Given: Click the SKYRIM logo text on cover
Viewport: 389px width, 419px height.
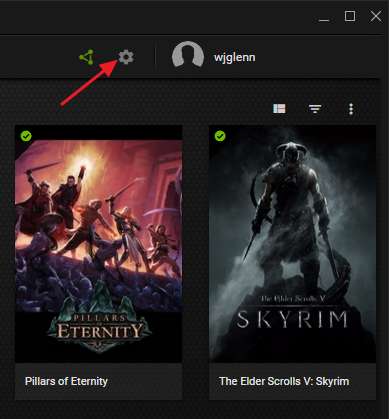Looking at the screenshot, I should (292, 319).
